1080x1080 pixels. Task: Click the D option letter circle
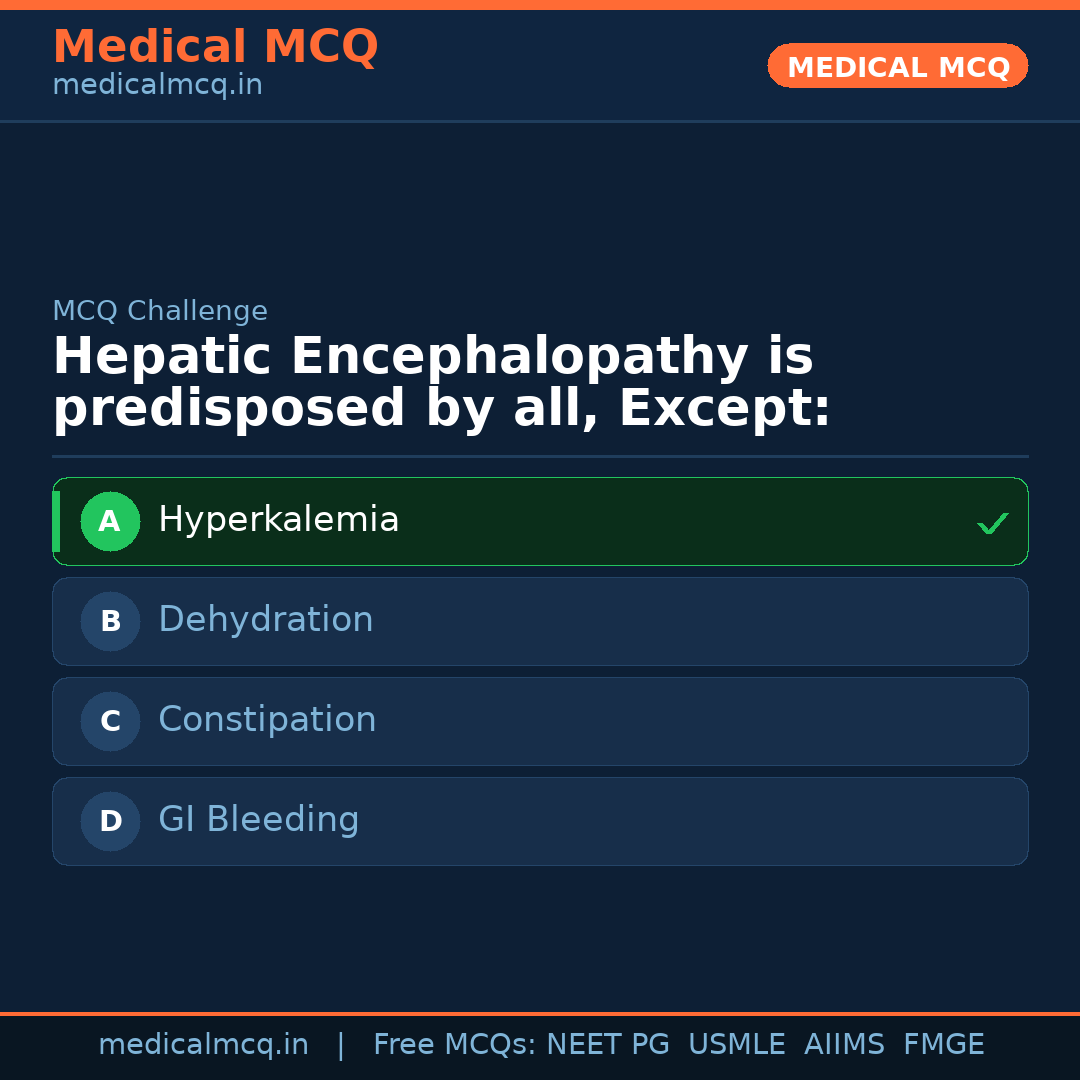tap(110, 821)
